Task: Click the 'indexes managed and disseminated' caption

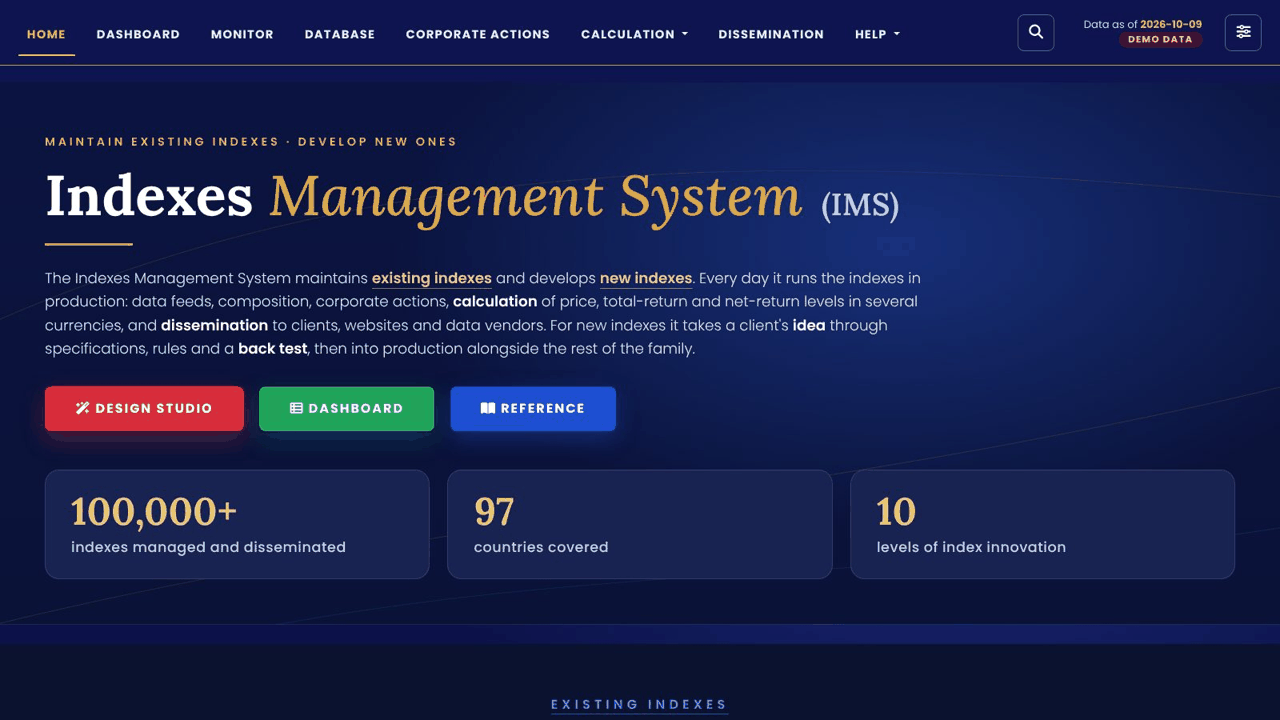Action: coord(208,547)
